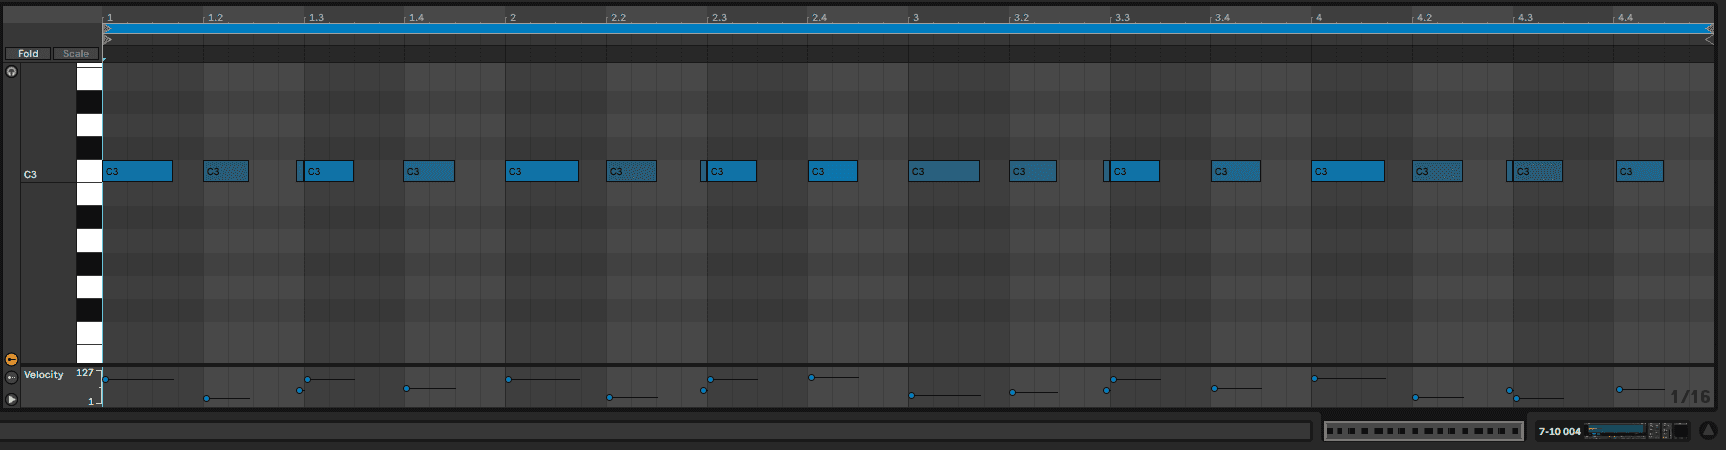Image resolution: width=1726 pixels, height=450 pixels.
Task: Click the velocity marker at beat 3.2
Action: click(1013, 392)
